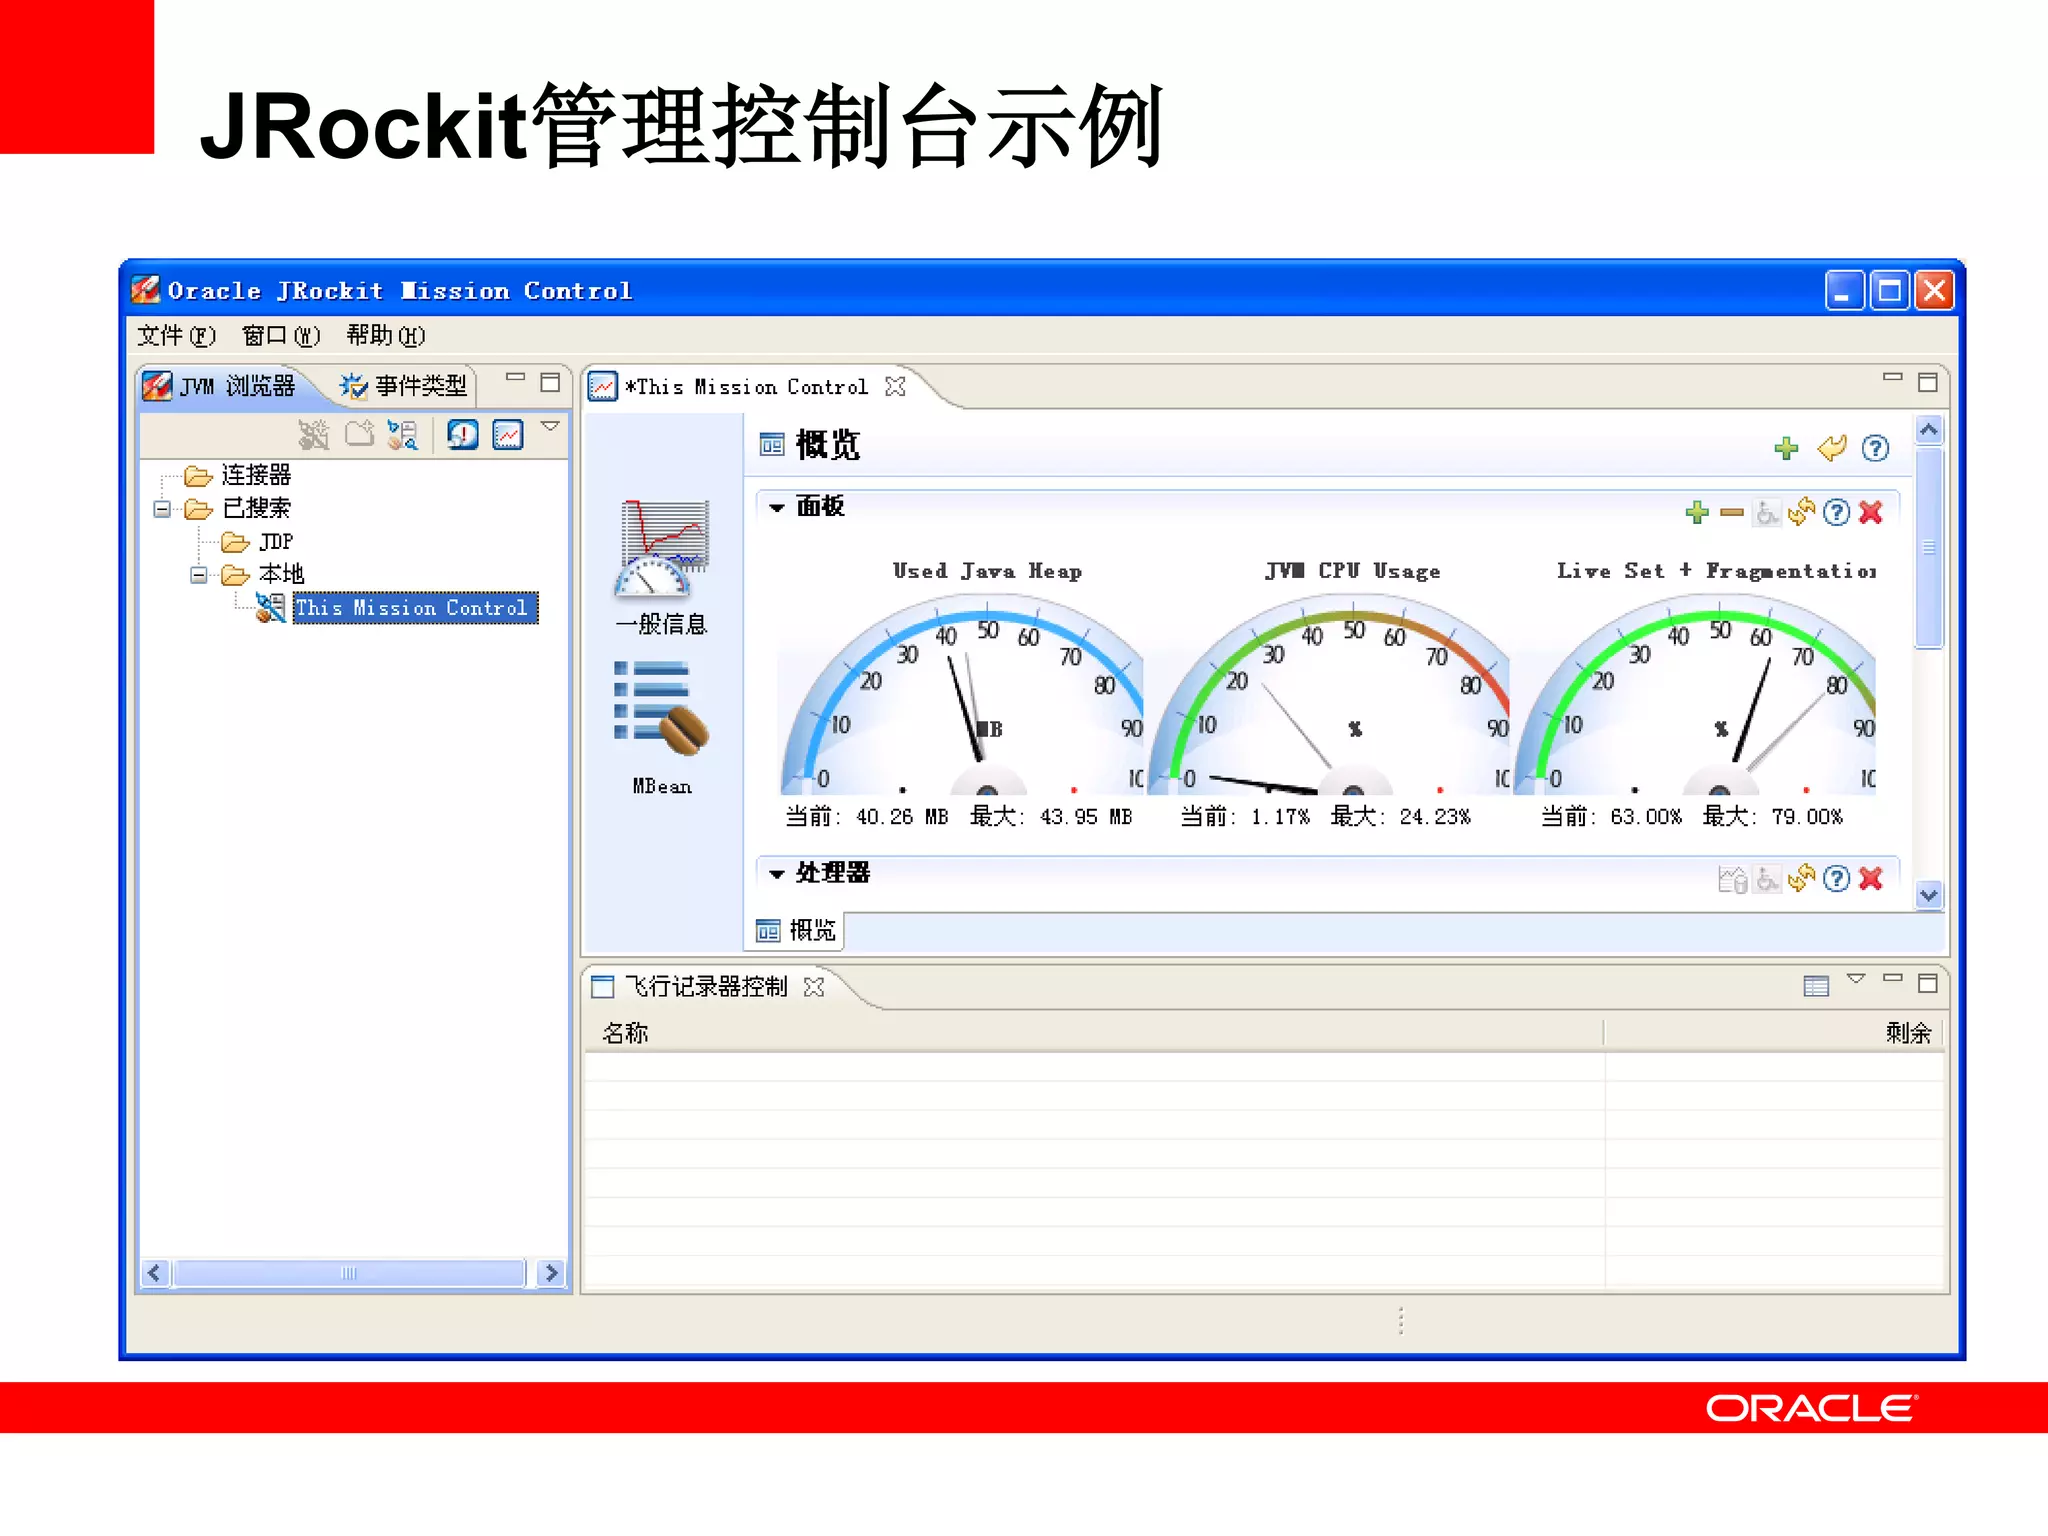
Task: Click the overview vertical scrollbar thumb
Action: (1929, 548)
